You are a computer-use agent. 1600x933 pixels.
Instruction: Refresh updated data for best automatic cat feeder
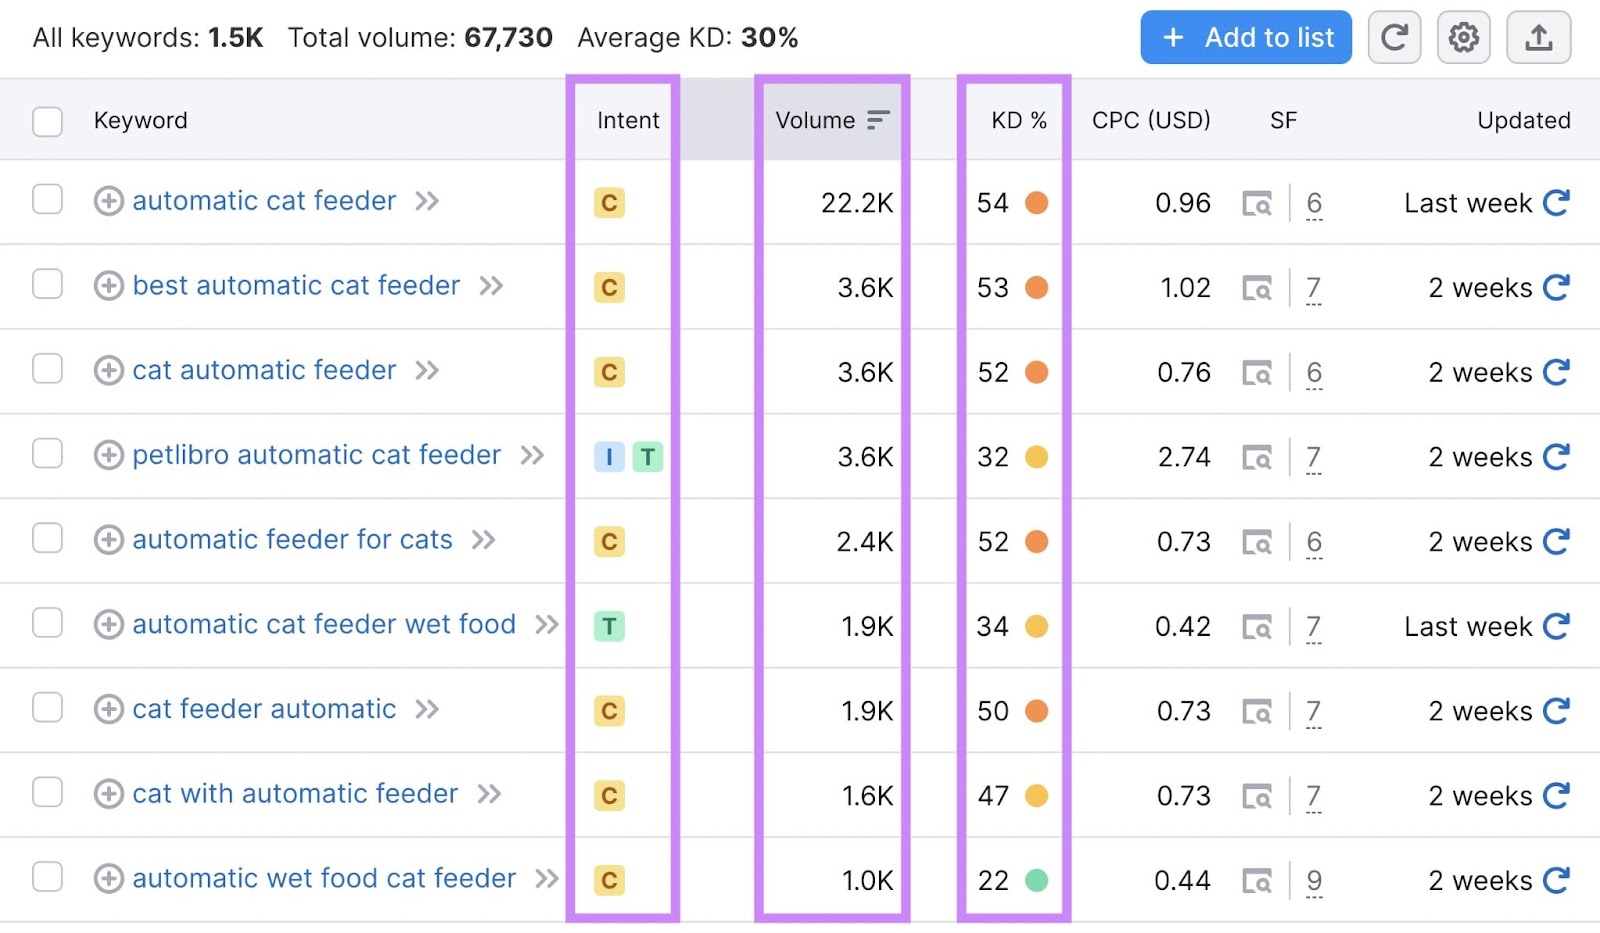(x=1557, y=287)
